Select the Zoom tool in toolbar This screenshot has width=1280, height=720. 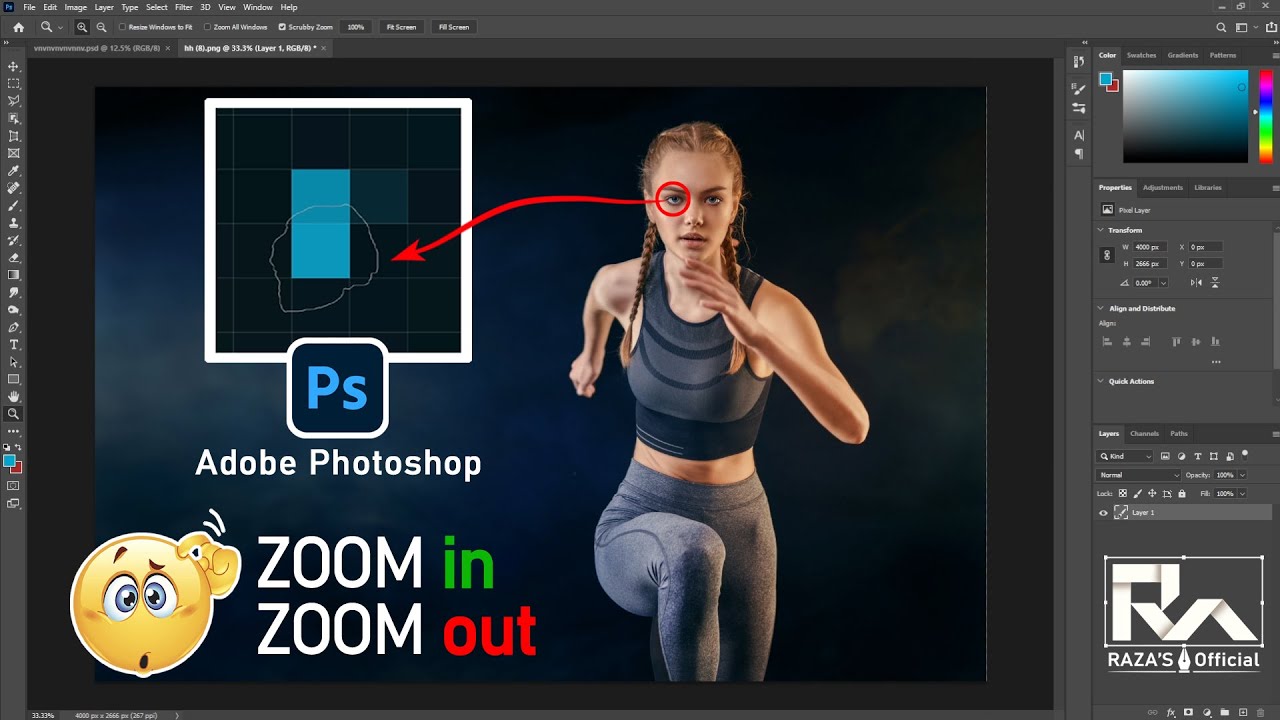click(x=14, y=413)
